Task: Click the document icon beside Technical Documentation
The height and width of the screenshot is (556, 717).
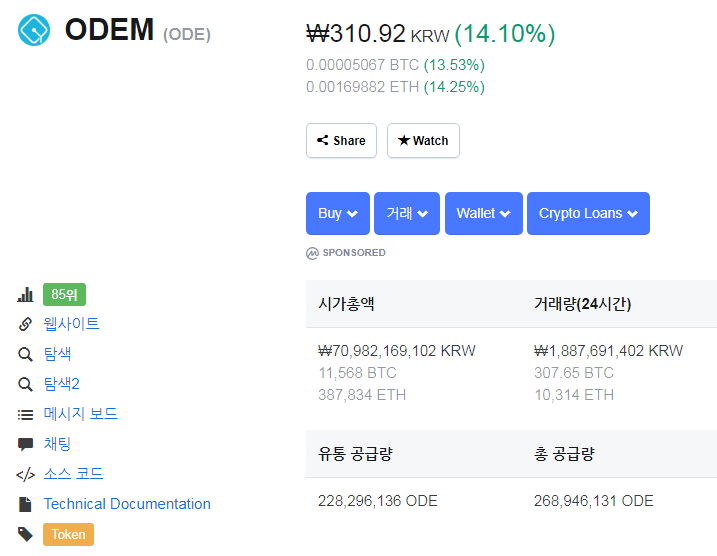Action: coord(25,504)
